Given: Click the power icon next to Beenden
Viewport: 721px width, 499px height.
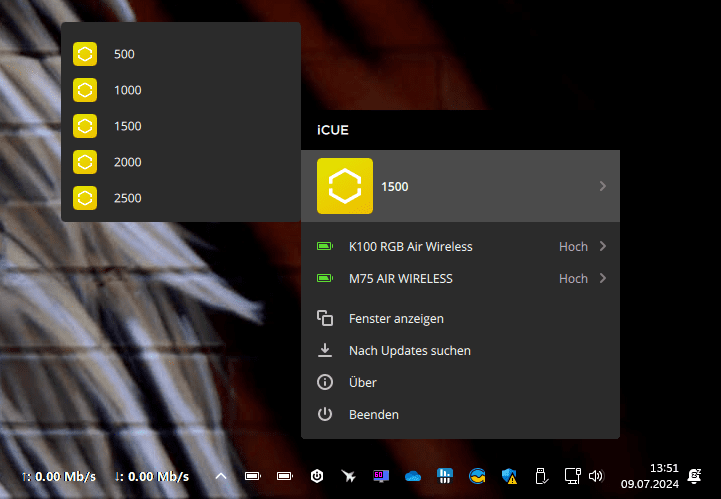Looking at the screenshot, I should pos(325,414).
